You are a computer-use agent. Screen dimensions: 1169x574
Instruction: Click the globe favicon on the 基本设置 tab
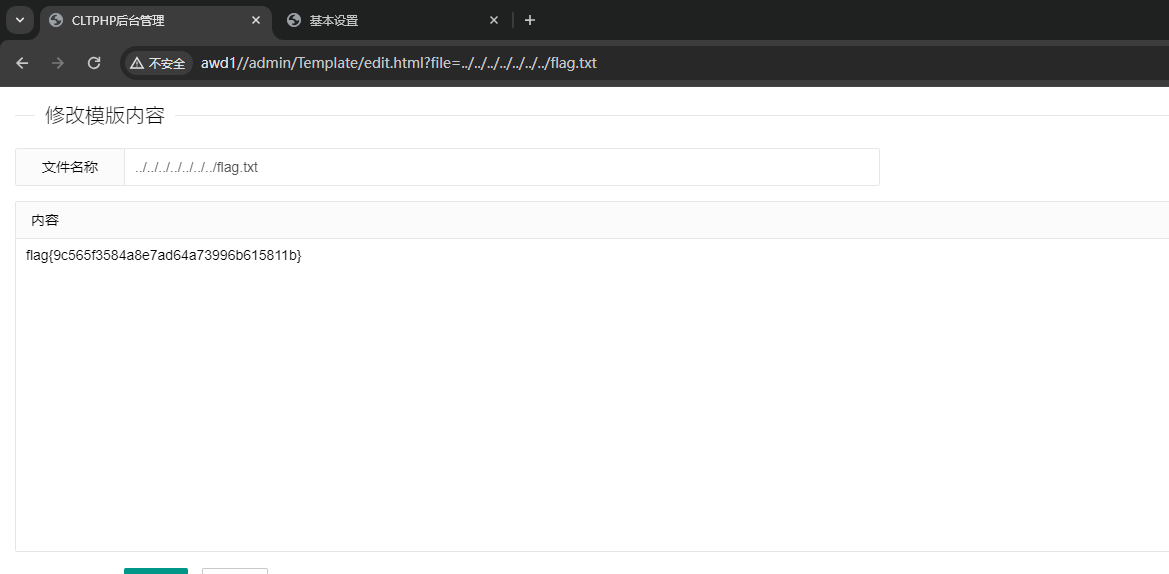pyautogui.click(x=294, y=20)
